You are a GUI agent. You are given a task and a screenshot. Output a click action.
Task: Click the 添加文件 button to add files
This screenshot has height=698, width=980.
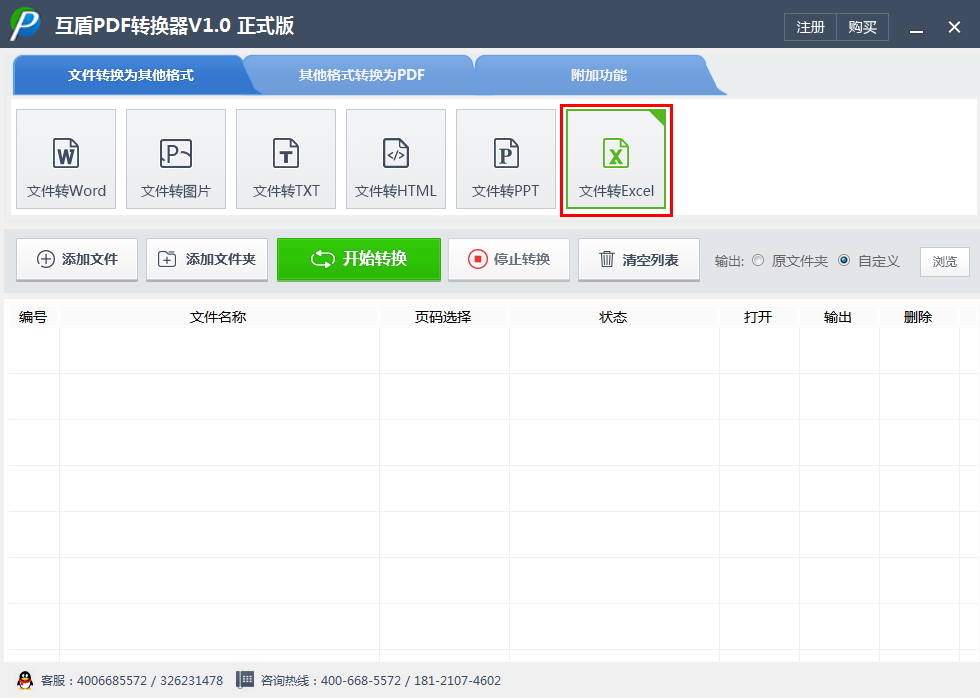pyautogui.click(x=76, y=259)
